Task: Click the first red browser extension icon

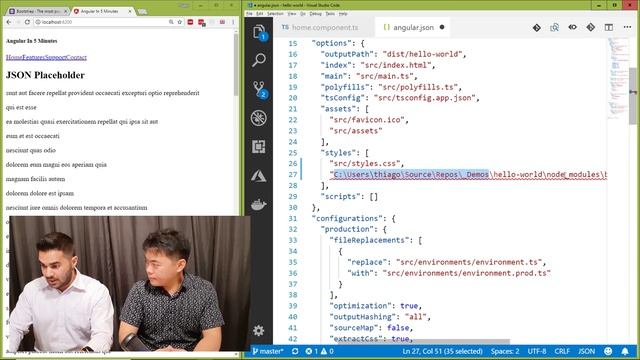Action: click(x=190, y=22)
